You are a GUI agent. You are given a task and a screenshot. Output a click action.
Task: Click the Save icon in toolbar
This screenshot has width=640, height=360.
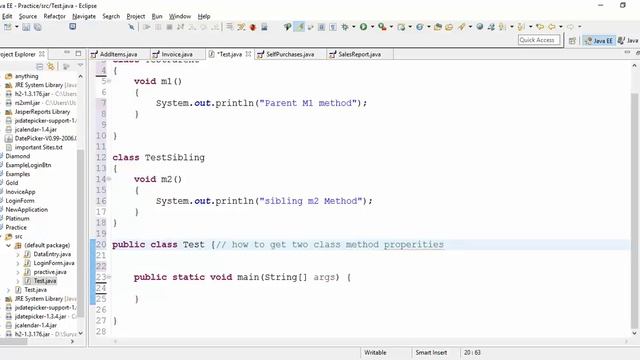click(26, 27)
